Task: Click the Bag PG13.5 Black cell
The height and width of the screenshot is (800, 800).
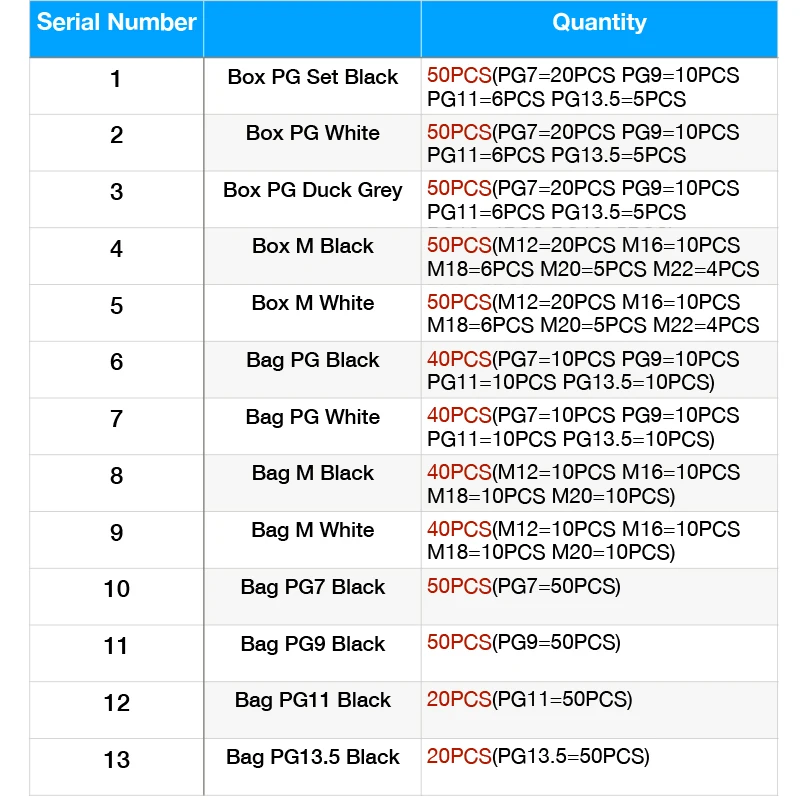Action: pos(312,757)
